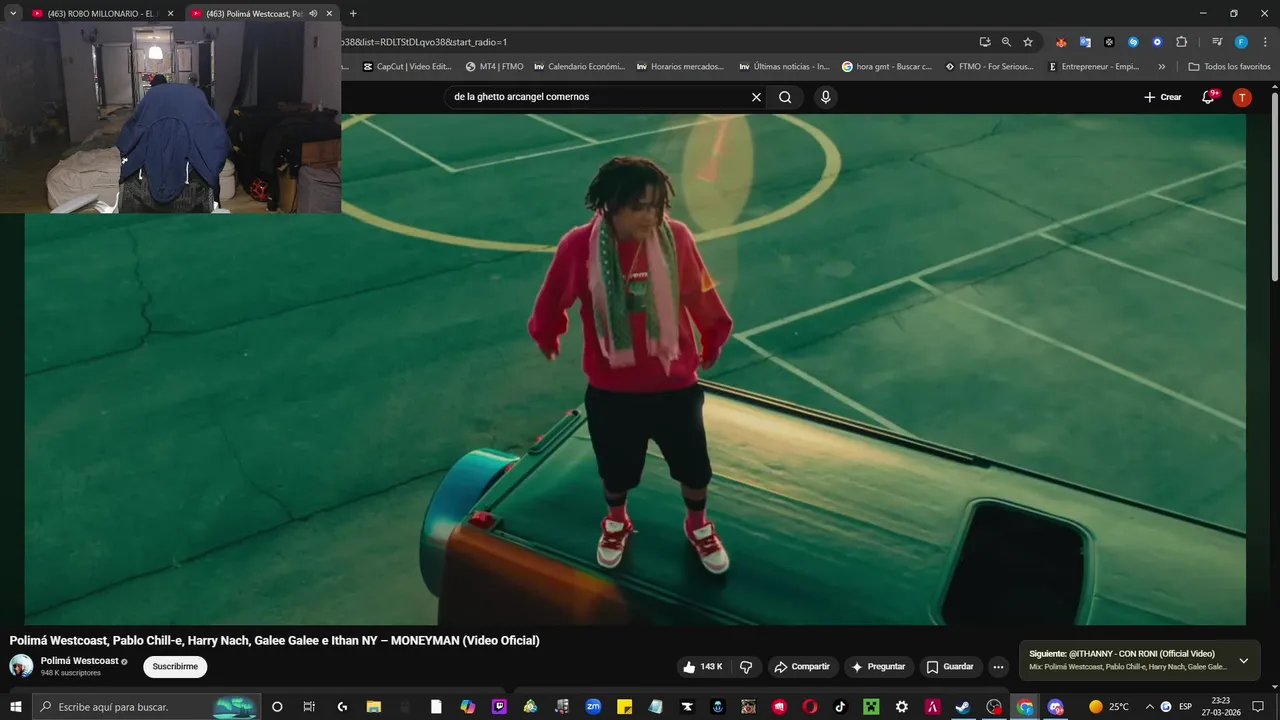
Task: Start voice search with the microphone icon
Action: pyautogui.click(x=825, y=97)
